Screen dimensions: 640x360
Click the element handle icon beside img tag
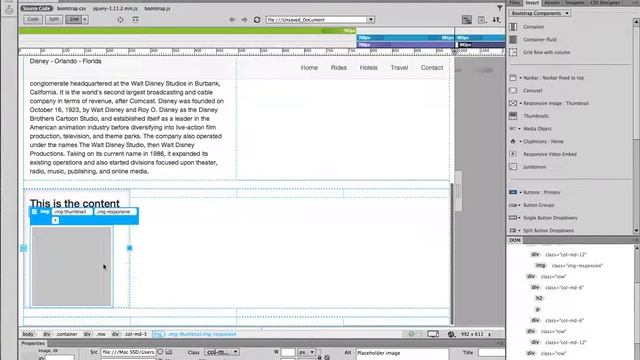34,212
